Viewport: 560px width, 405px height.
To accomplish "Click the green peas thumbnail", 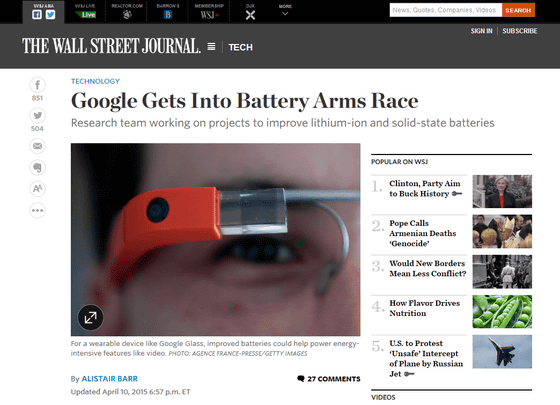I will (502, 311).
